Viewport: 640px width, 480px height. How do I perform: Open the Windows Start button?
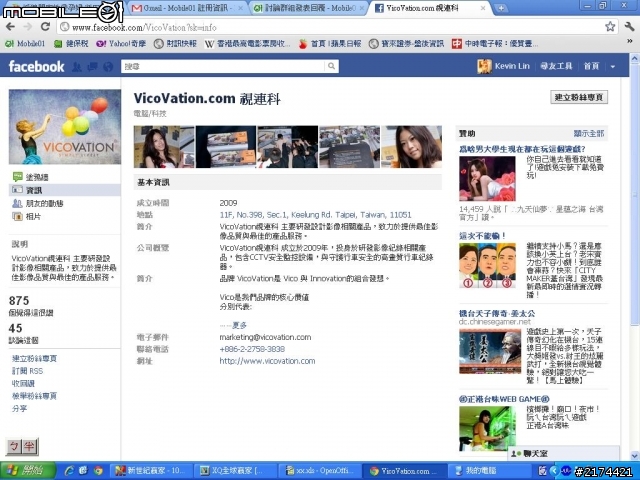coord(28,471)
